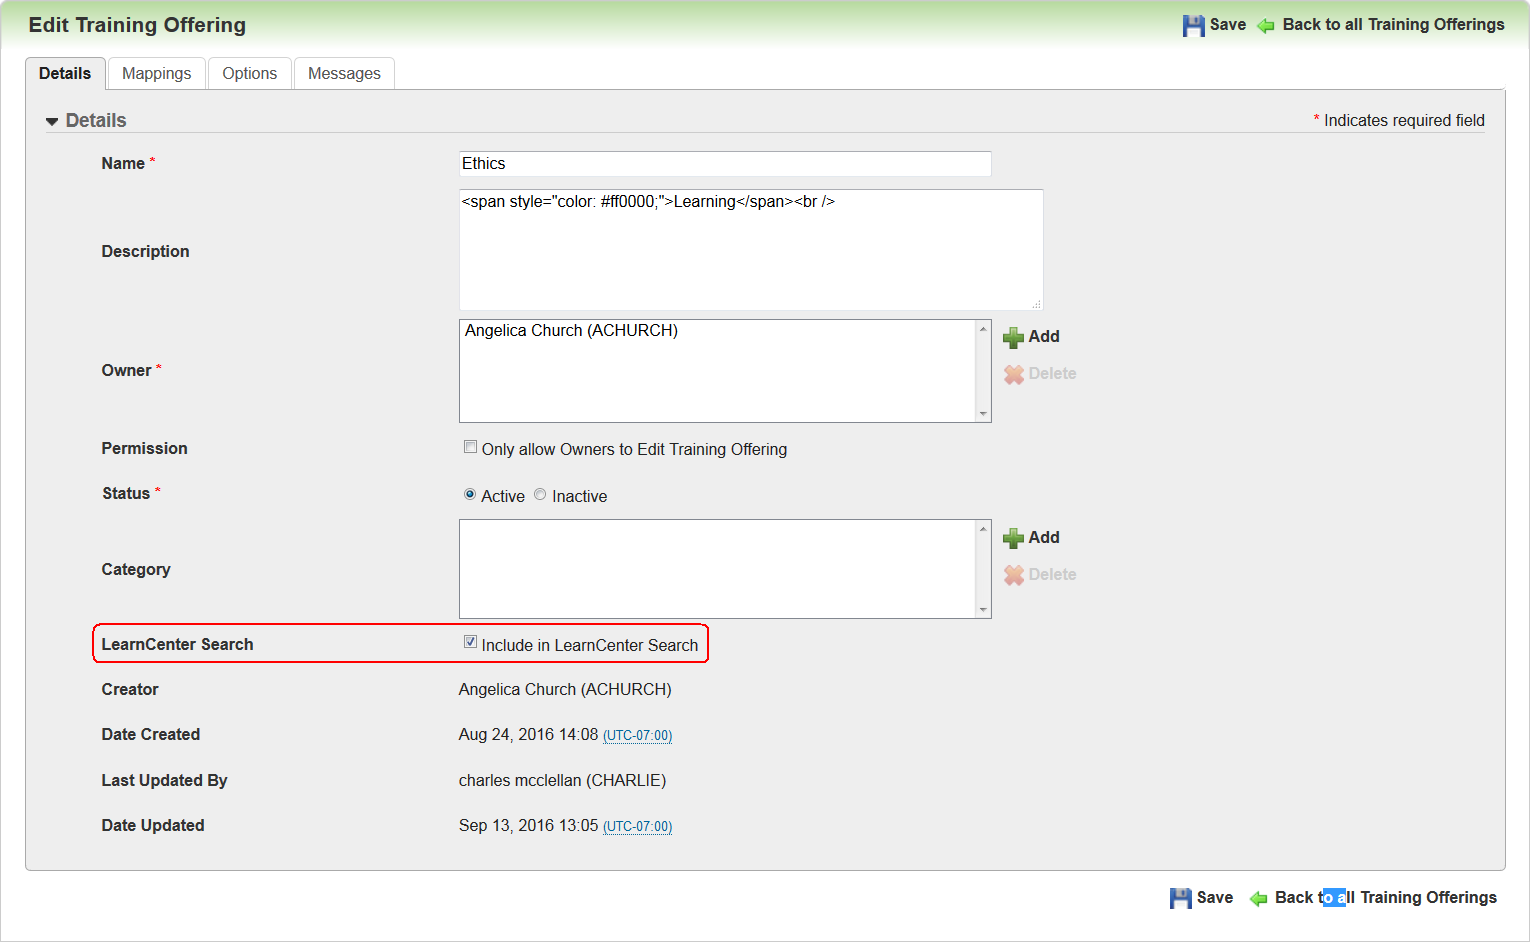This screenshot has width=1530, height=942.
Task: Click the Add icon next to Category list
Action: point(1015,537)
